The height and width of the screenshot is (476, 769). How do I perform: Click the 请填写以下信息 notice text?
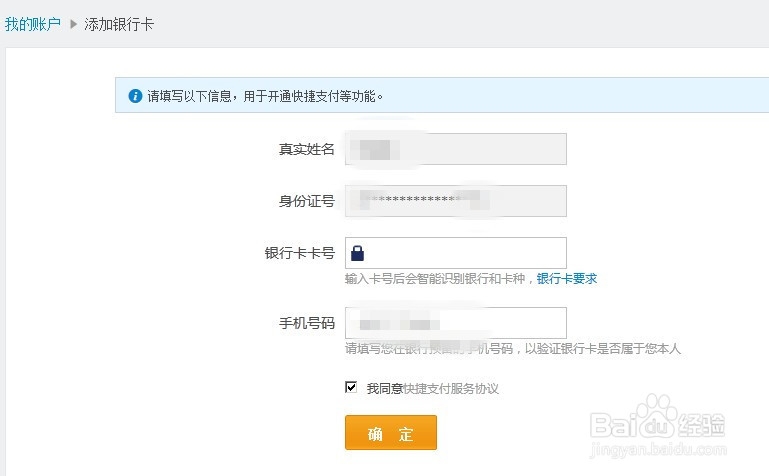[265, 97]
